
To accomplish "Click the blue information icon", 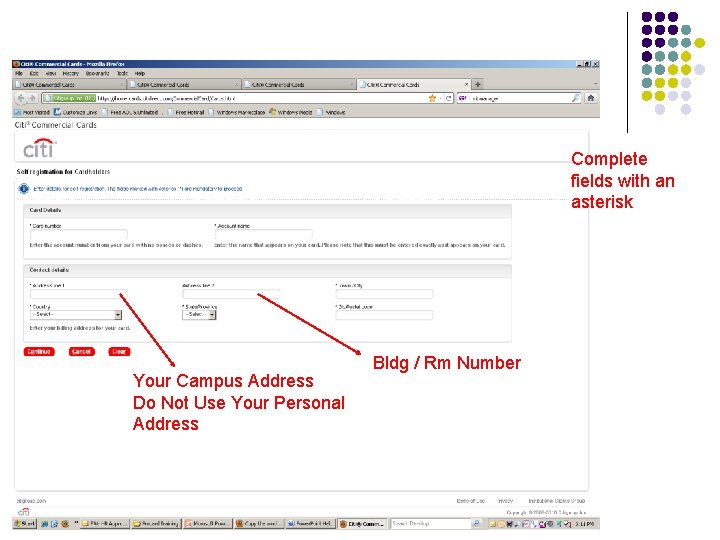I will 23,189.
